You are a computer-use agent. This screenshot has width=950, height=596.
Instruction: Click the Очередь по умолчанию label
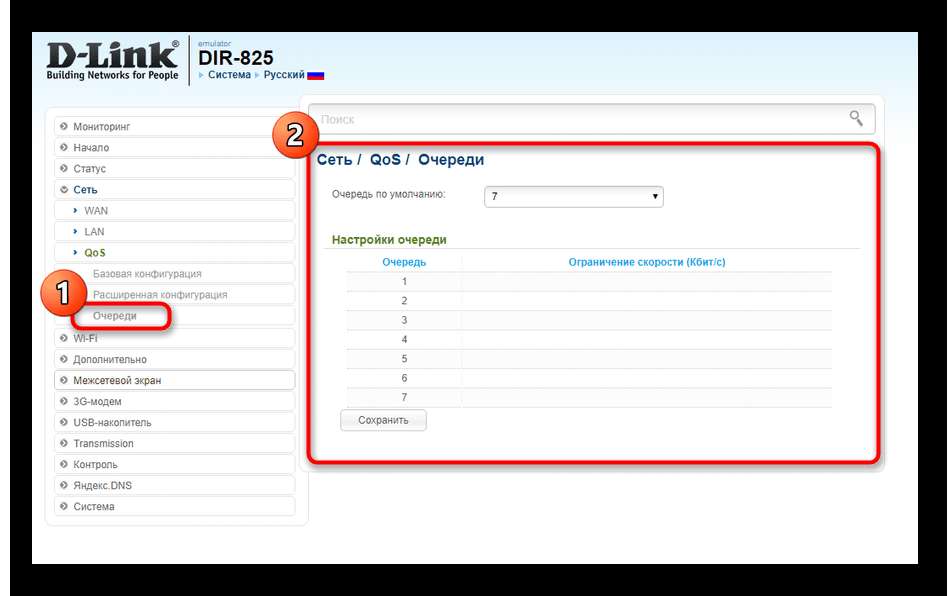[388, 194]
